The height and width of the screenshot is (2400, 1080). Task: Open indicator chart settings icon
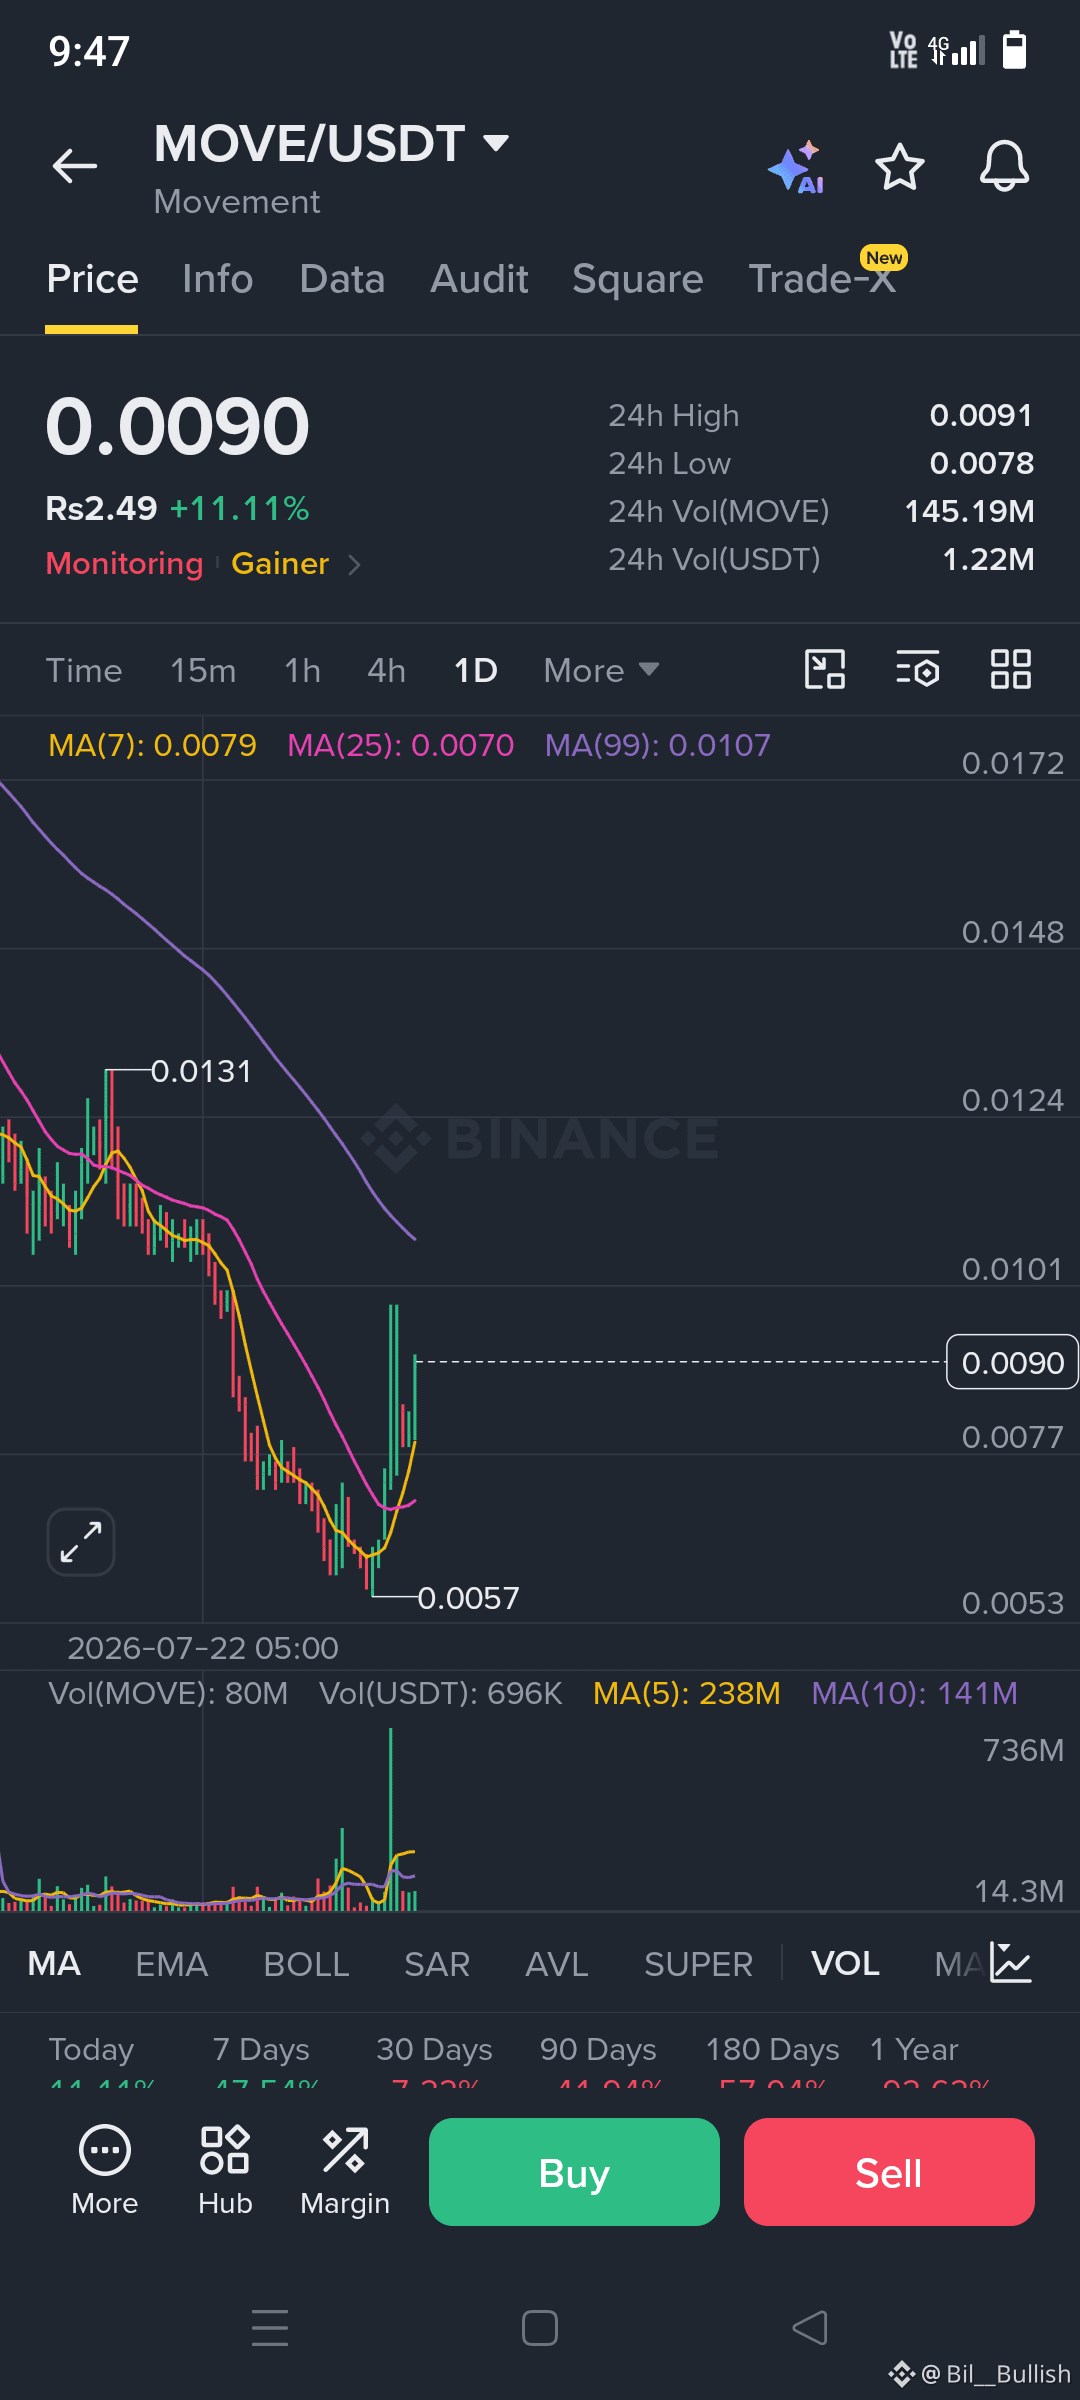coord(1010,1963)
